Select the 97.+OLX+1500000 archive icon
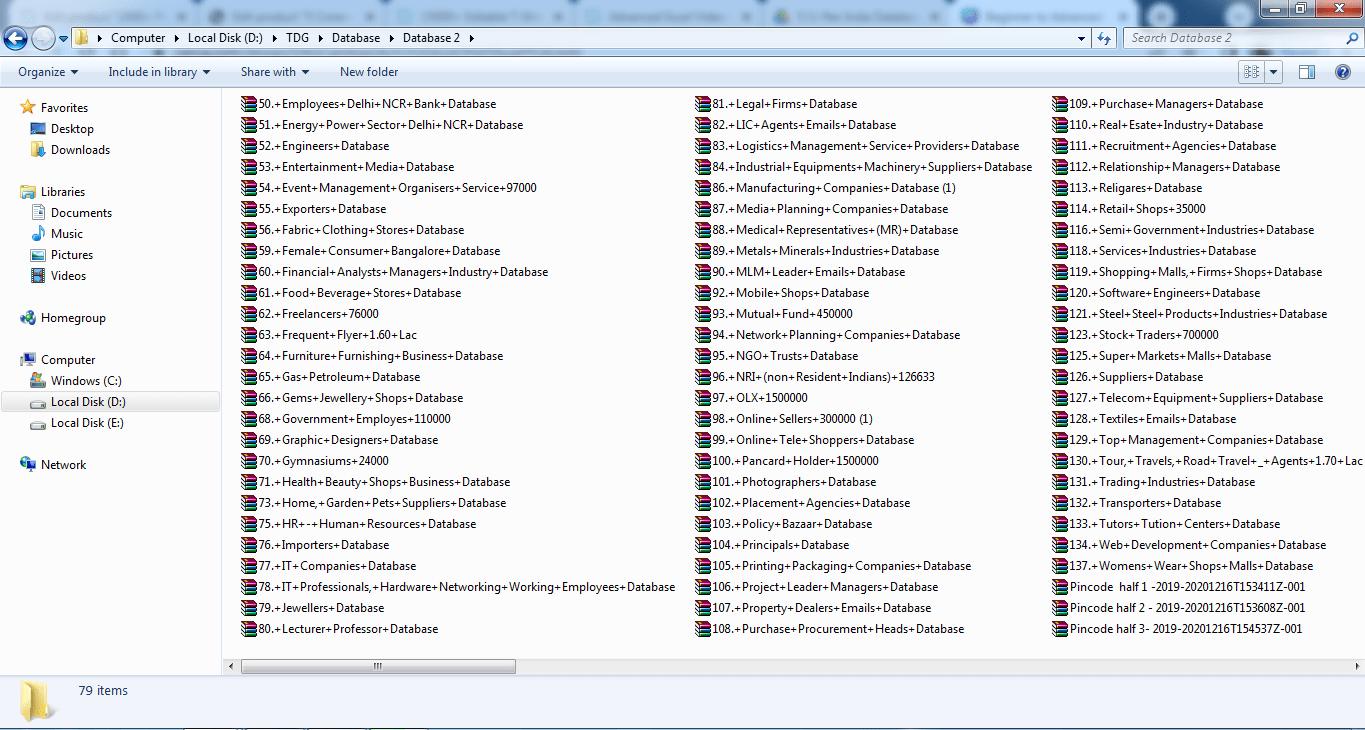 tap(704, 398)
